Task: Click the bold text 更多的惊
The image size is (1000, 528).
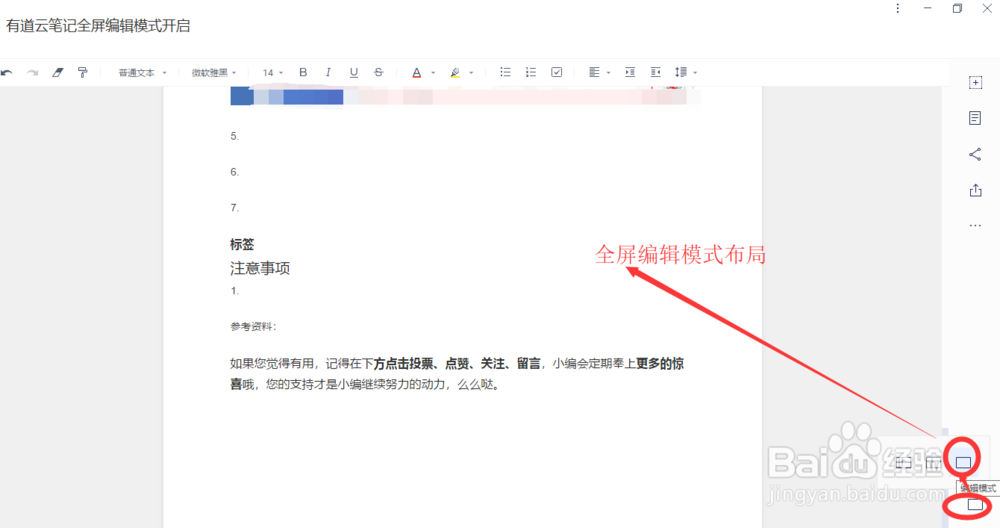Action: pos(660,363)
